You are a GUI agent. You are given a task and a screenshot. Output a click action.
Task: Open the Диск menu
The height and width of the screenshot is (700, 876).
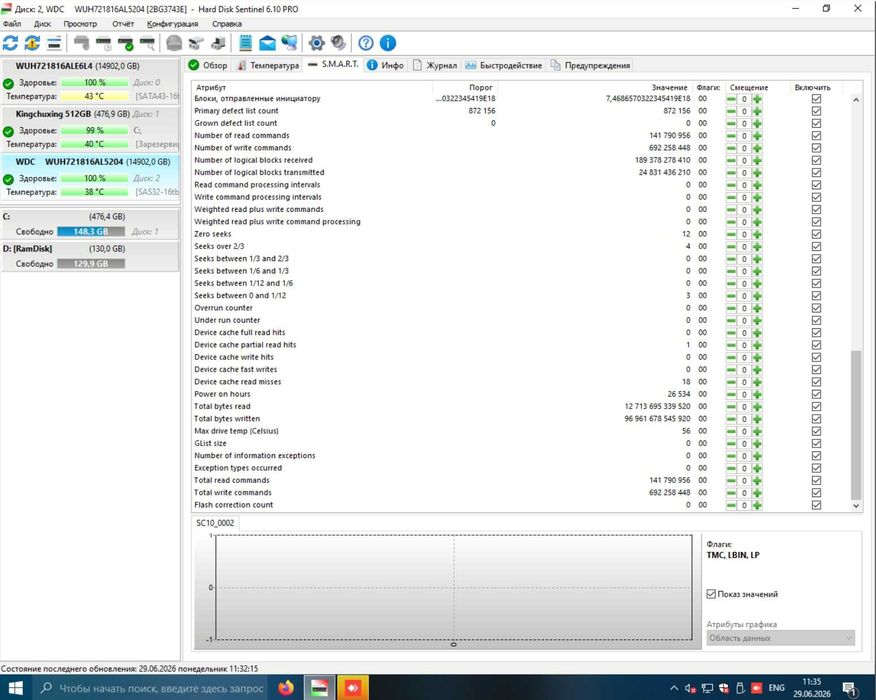coord(42,24)
